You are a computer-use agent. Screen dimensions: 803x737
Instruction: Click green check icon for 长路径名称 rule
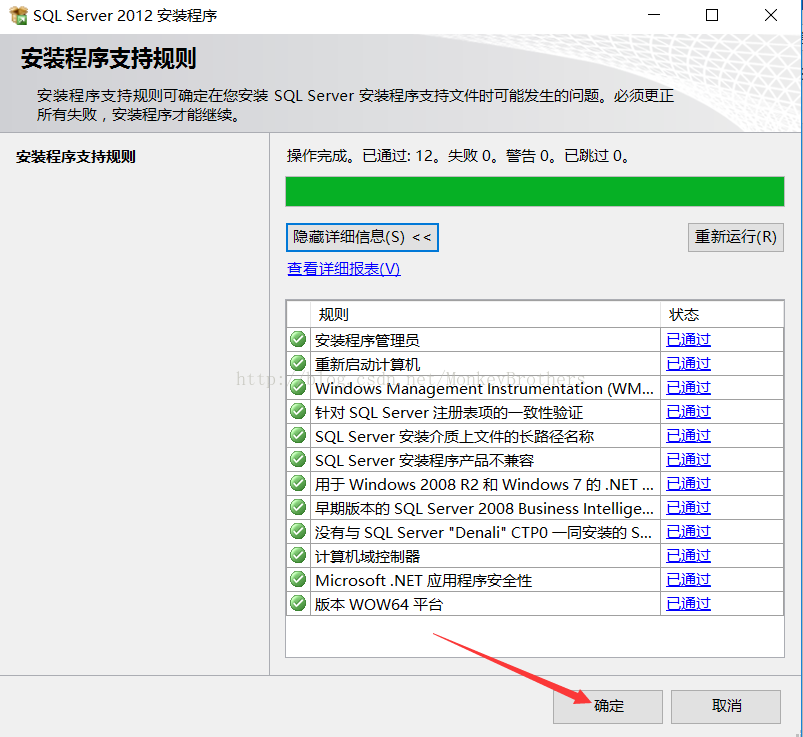pos(298,435)
